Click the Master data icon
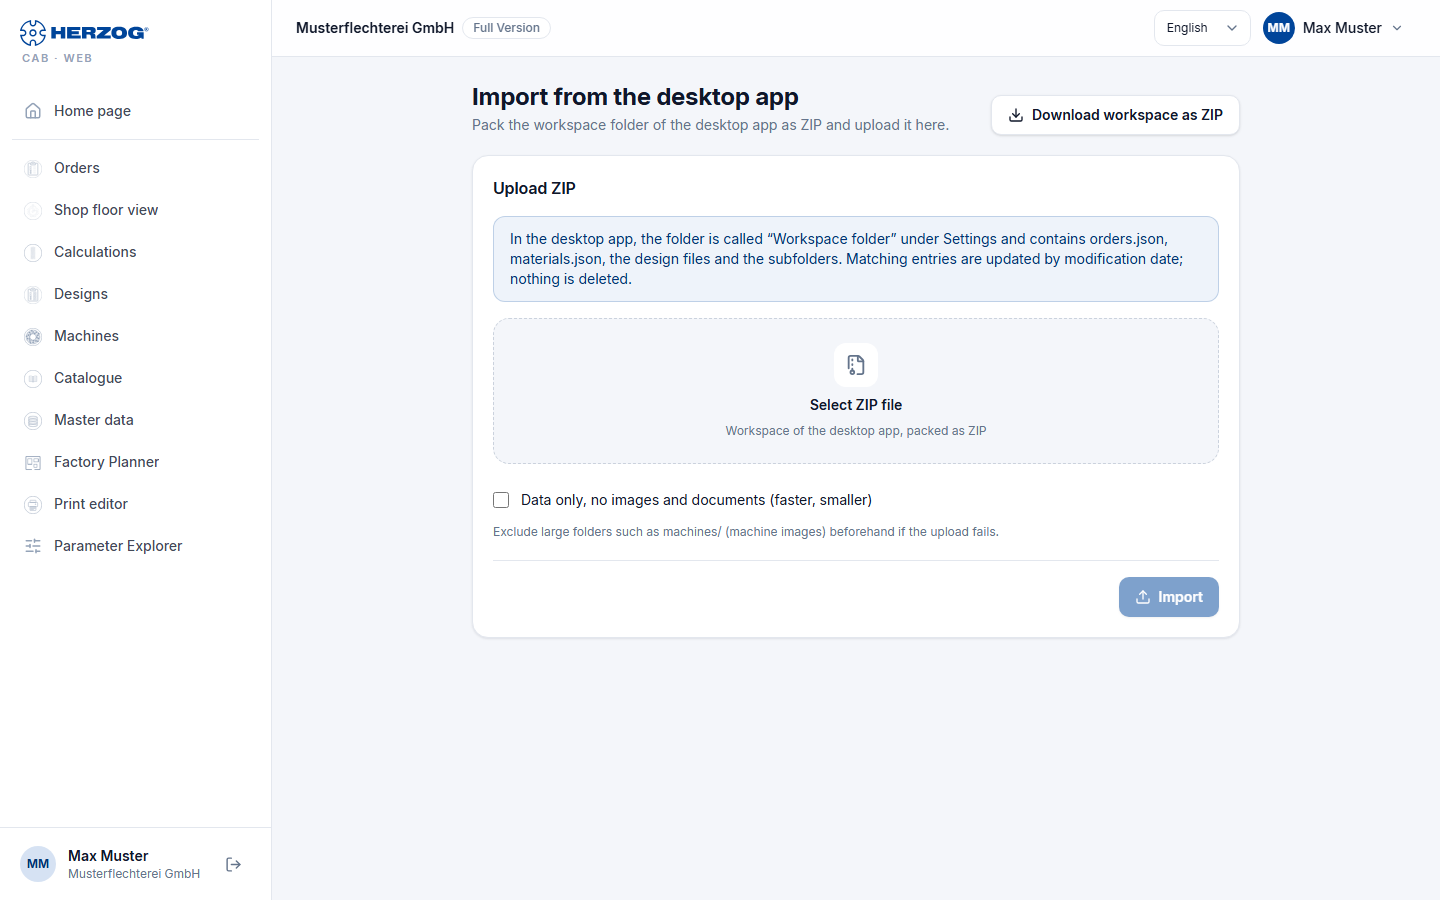The width and height of the screenshot is (1440, 900). click(33, 420)
